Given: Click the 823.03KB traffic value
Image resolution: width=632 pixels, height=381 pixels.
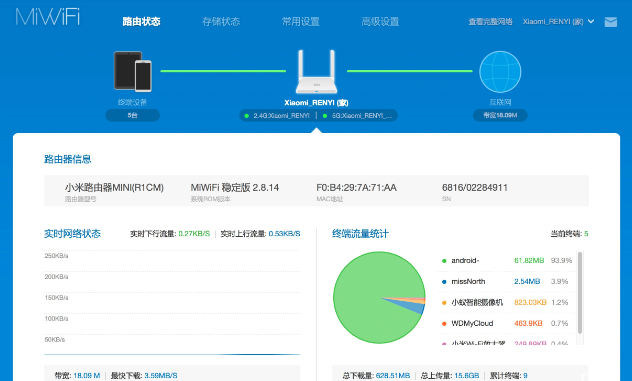Looking at the screenshot, I should 530,302.
